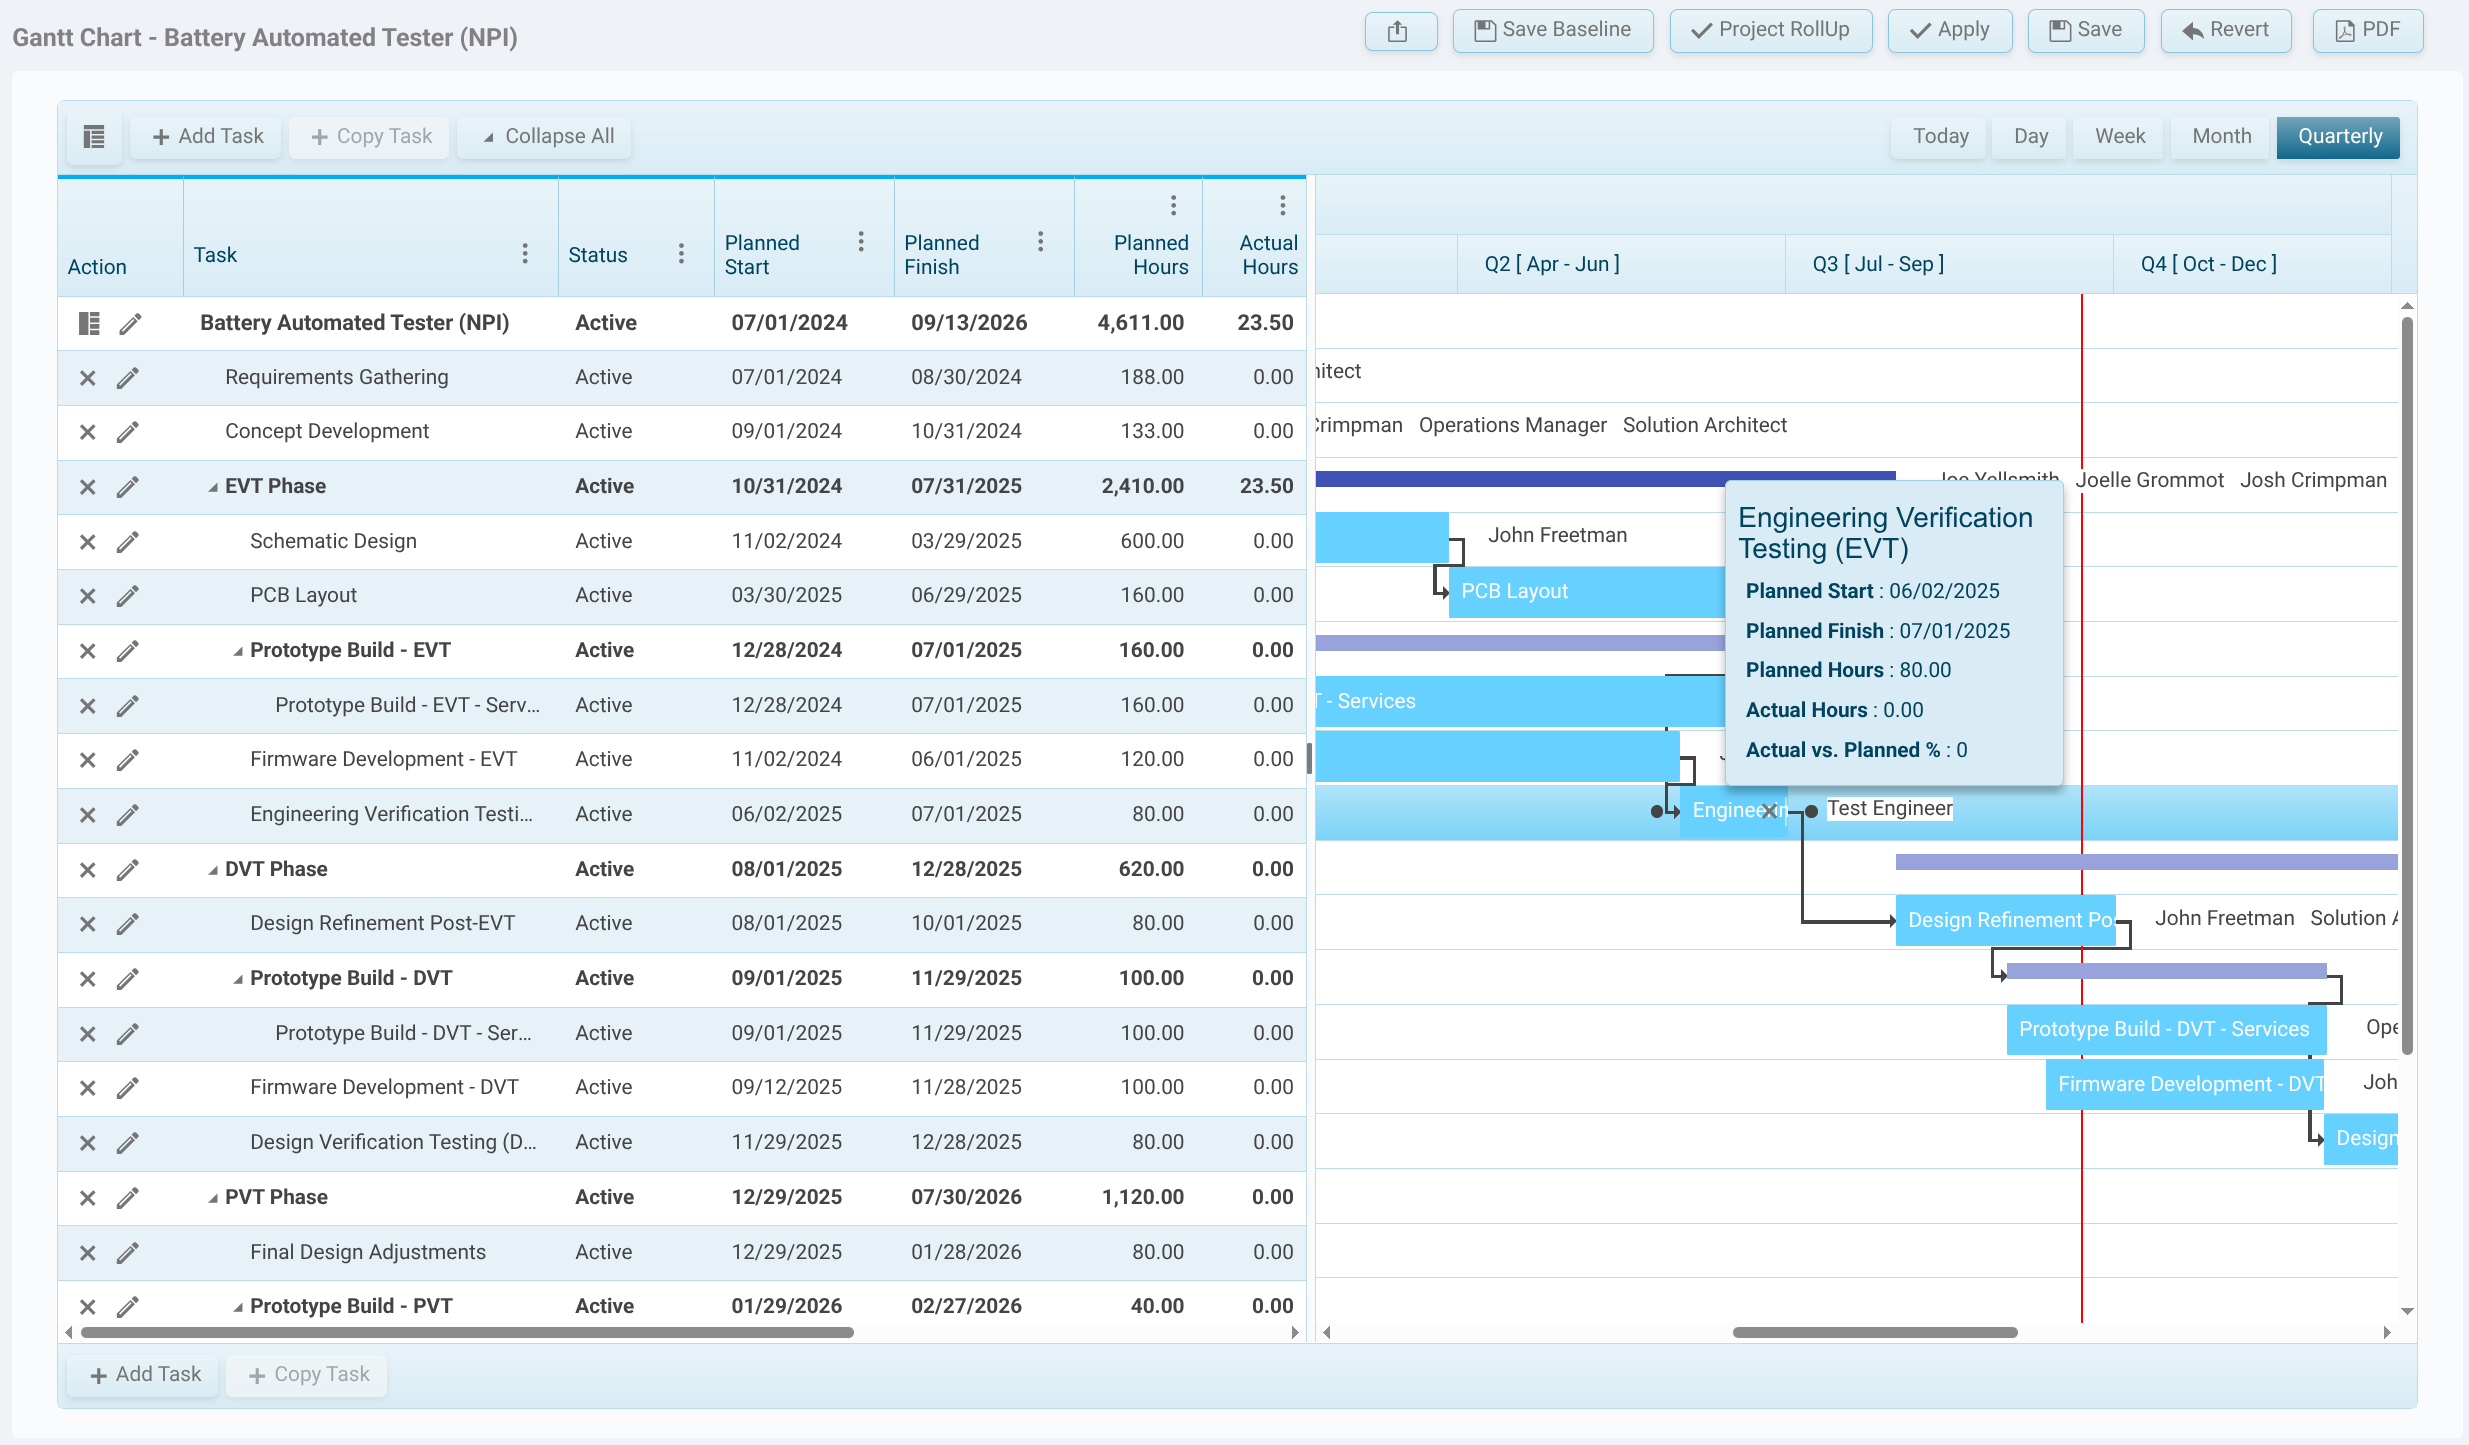Collapse the PVT Phase group
2469x1445 pixels.
click(x=213, y=1198)
